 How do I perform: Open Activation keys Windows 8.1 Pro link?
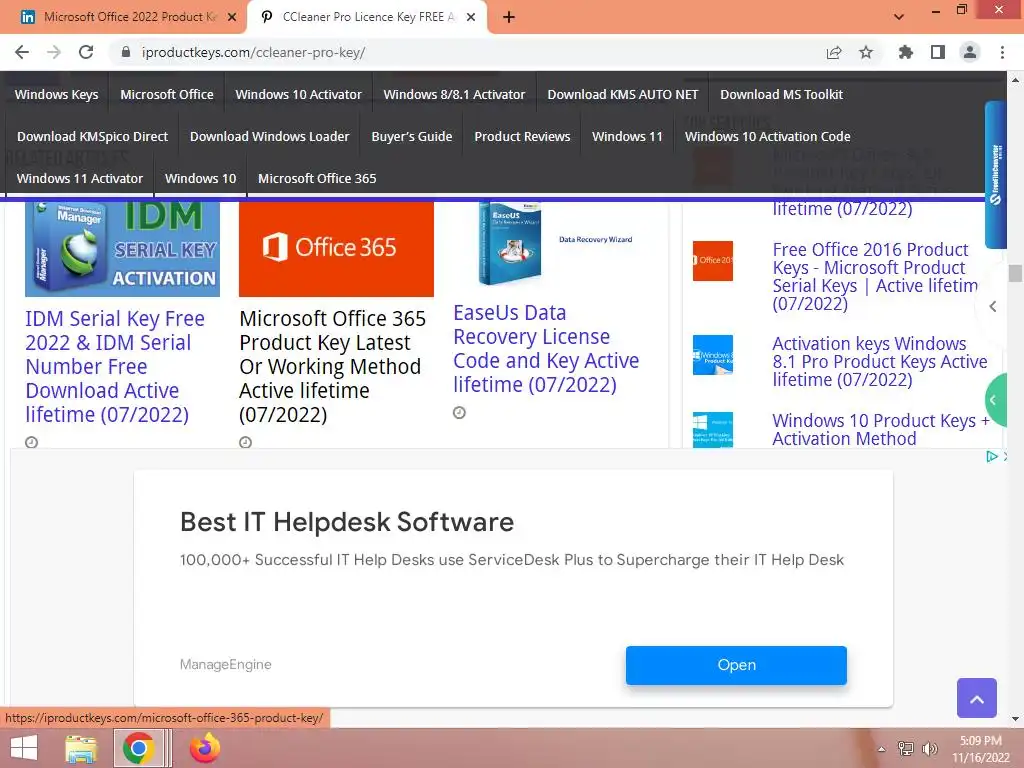880,362
